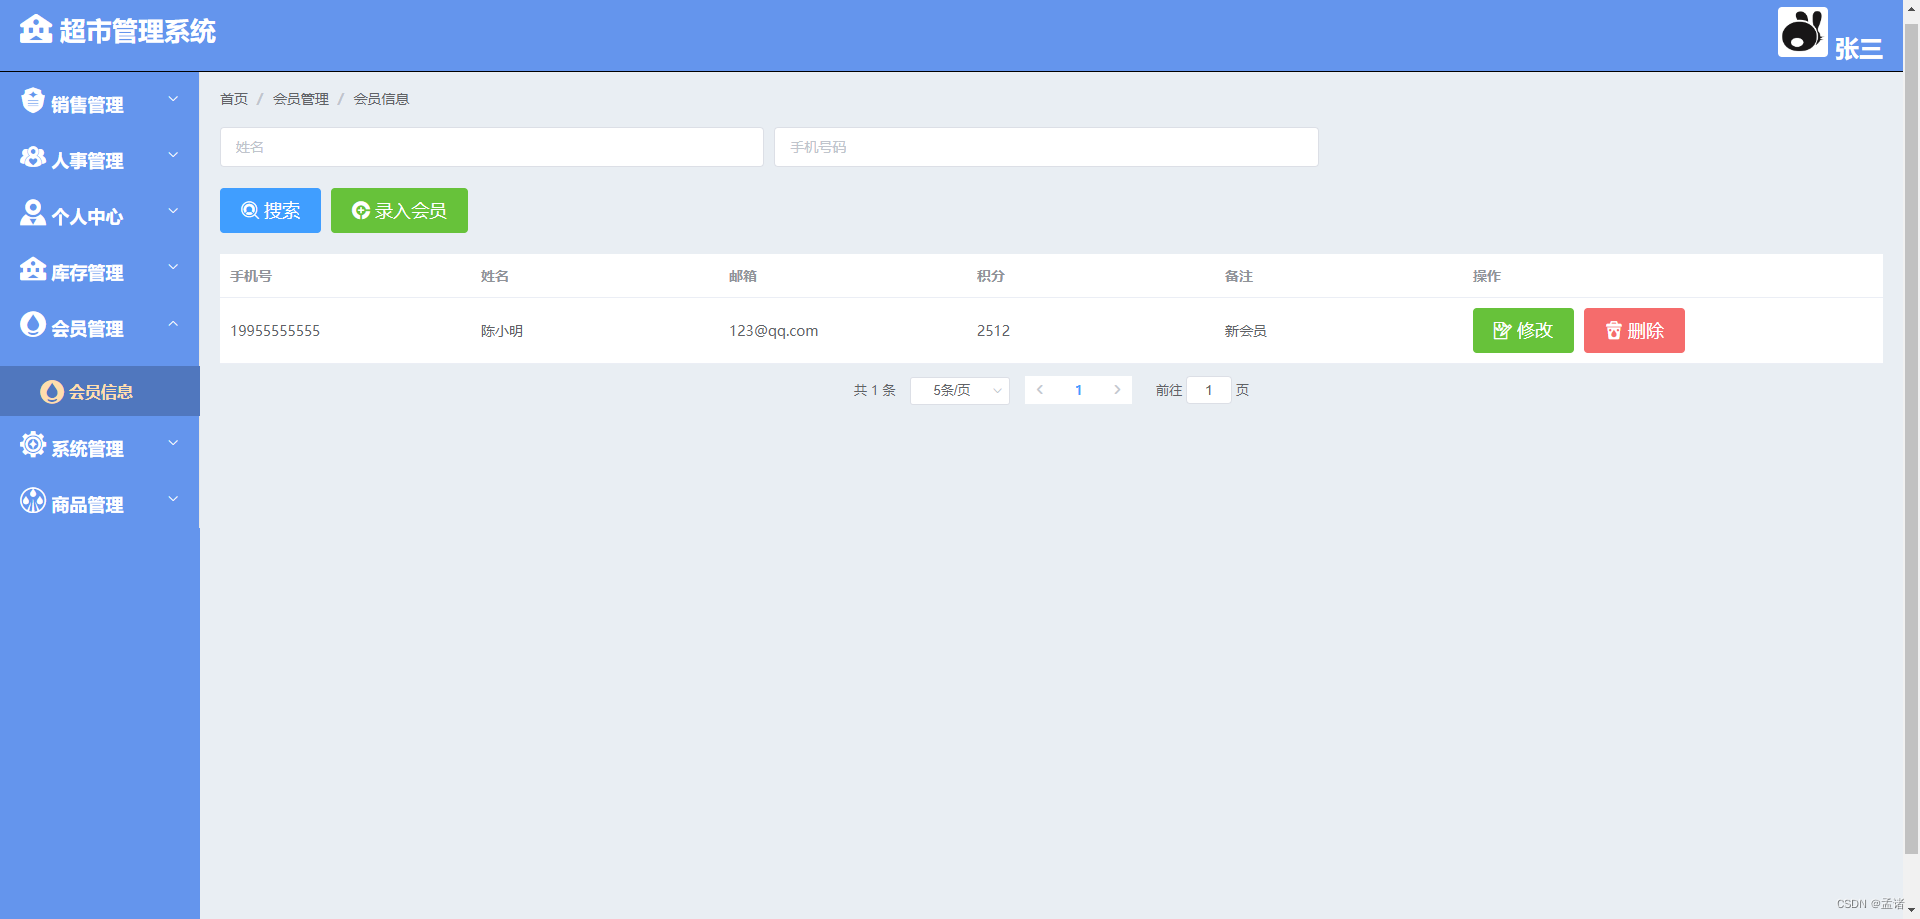This screenshot has width=1920, height=919.
Task: Click the 搜索 search button
Action: 270,210
